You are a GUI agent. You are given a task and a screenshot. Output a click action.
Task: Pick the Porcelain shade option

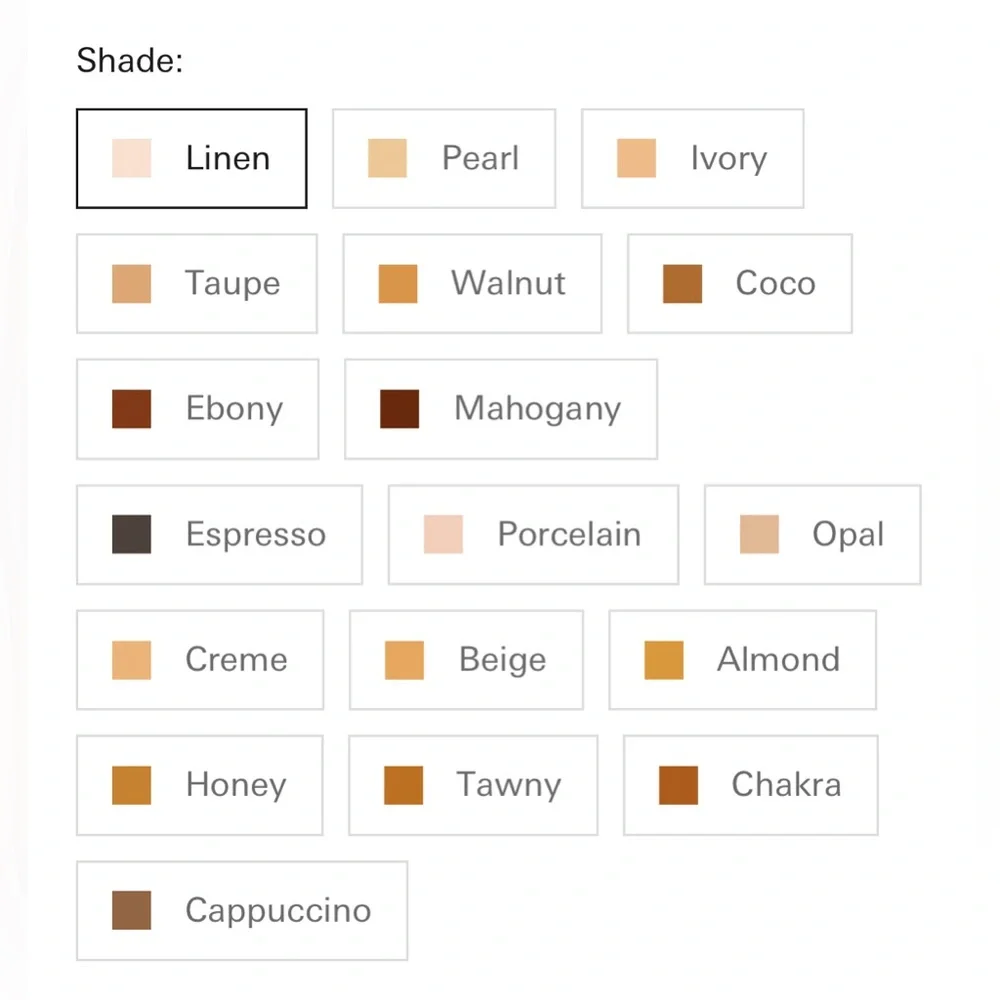click(x=533, y=534)
